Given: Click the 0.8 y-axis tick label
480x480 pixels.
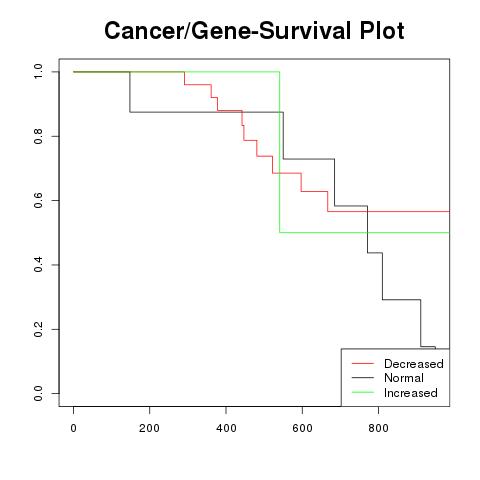Looking at the screenshot, I should (38, 136).
